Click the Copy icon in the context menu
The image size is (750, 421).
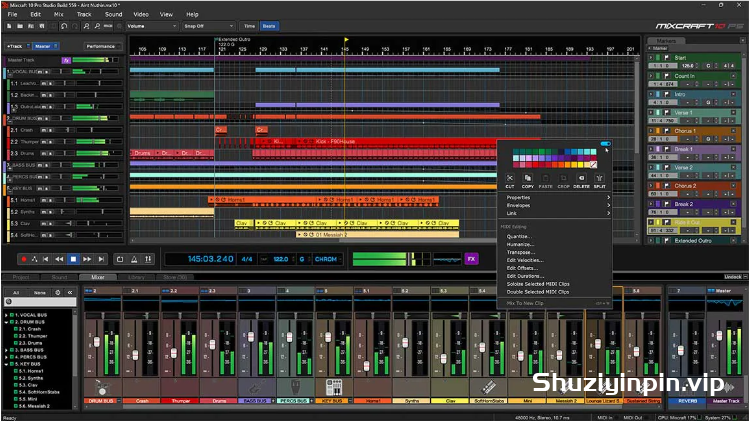(x=528, y=178)
